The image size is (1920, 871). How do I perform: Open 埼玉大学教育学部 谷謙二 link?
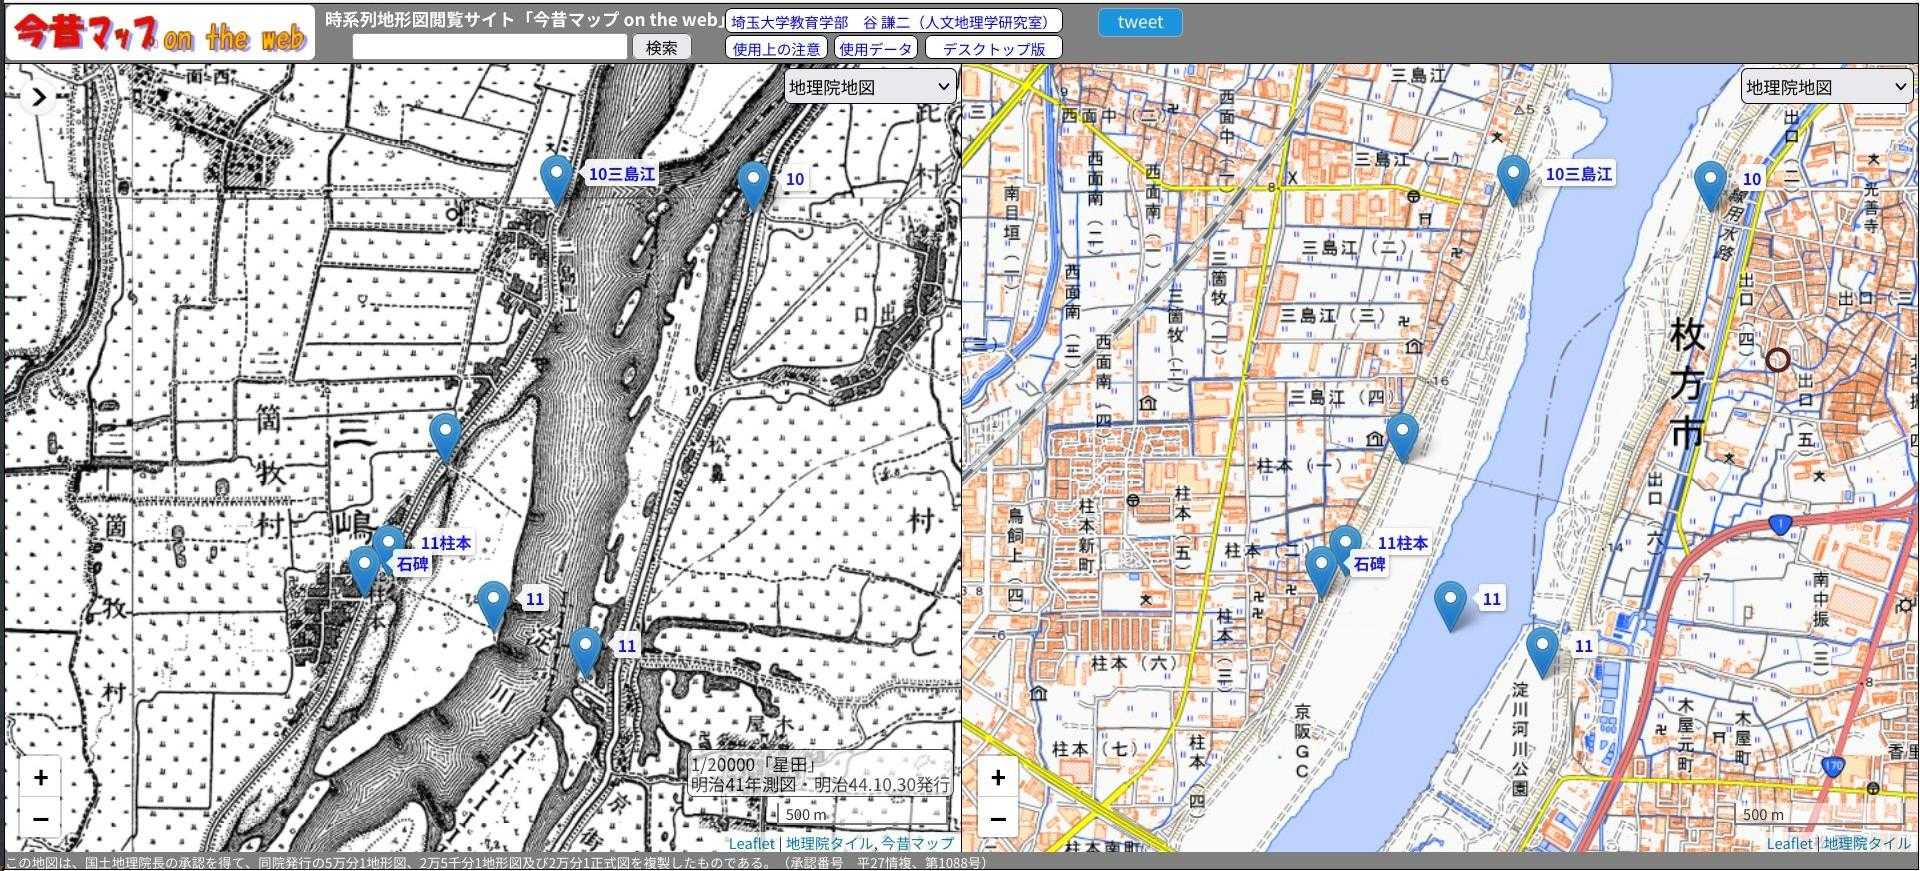893,21
